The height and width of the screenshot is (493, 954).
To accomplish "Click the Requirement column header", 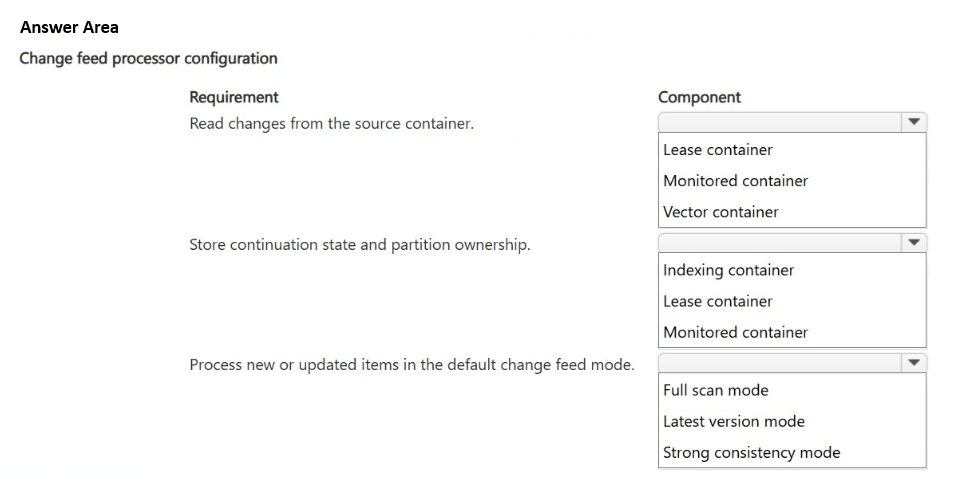I will coord(234,97).
